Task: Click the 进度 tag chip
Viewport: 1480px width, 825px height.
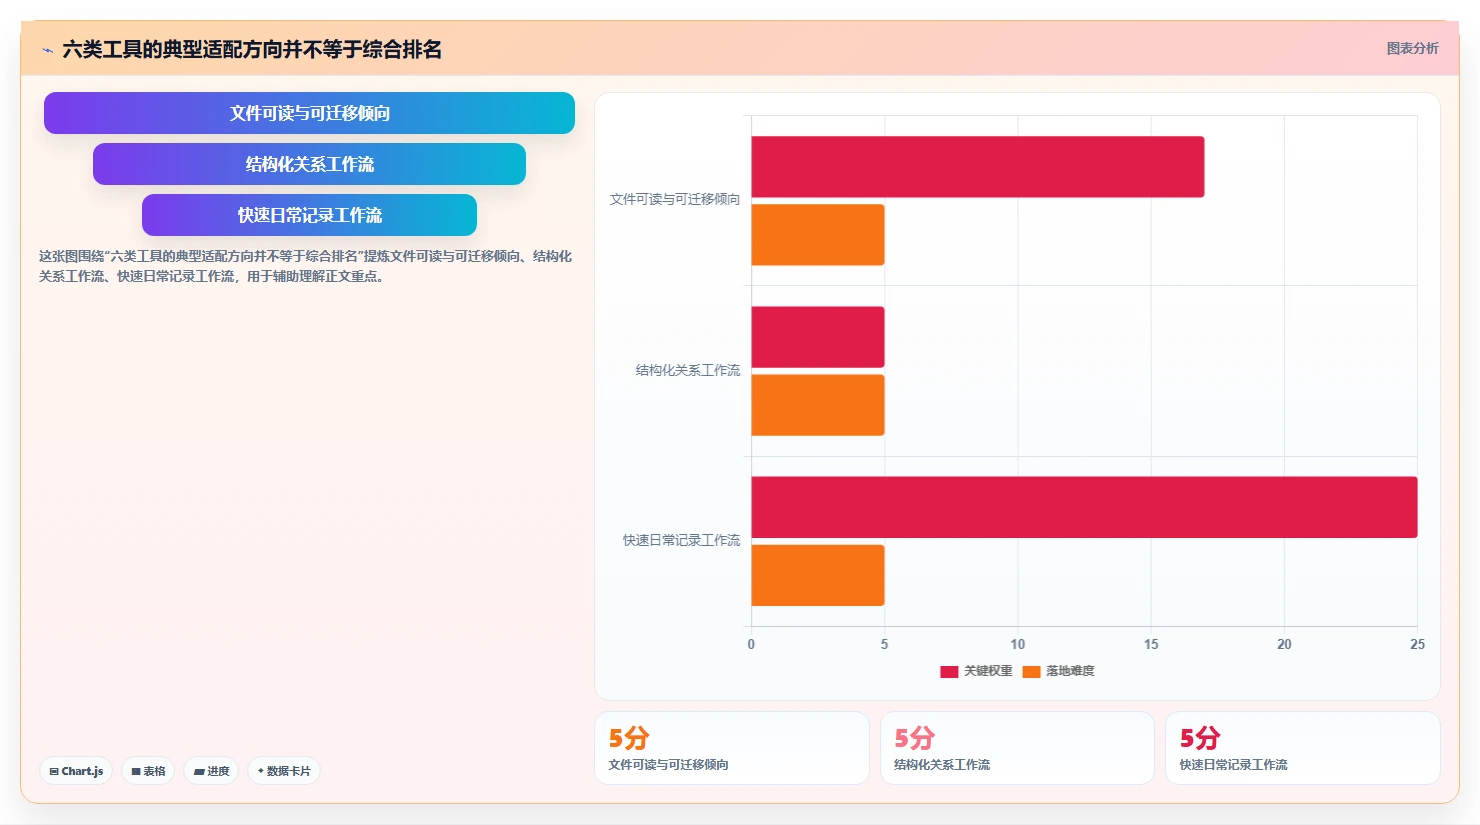Action: point(211,771)
